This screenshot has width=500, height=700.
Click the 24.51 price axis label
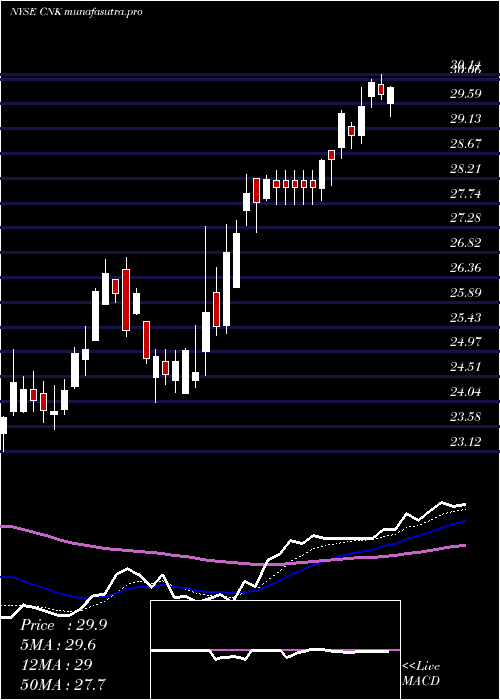point(466,367)
